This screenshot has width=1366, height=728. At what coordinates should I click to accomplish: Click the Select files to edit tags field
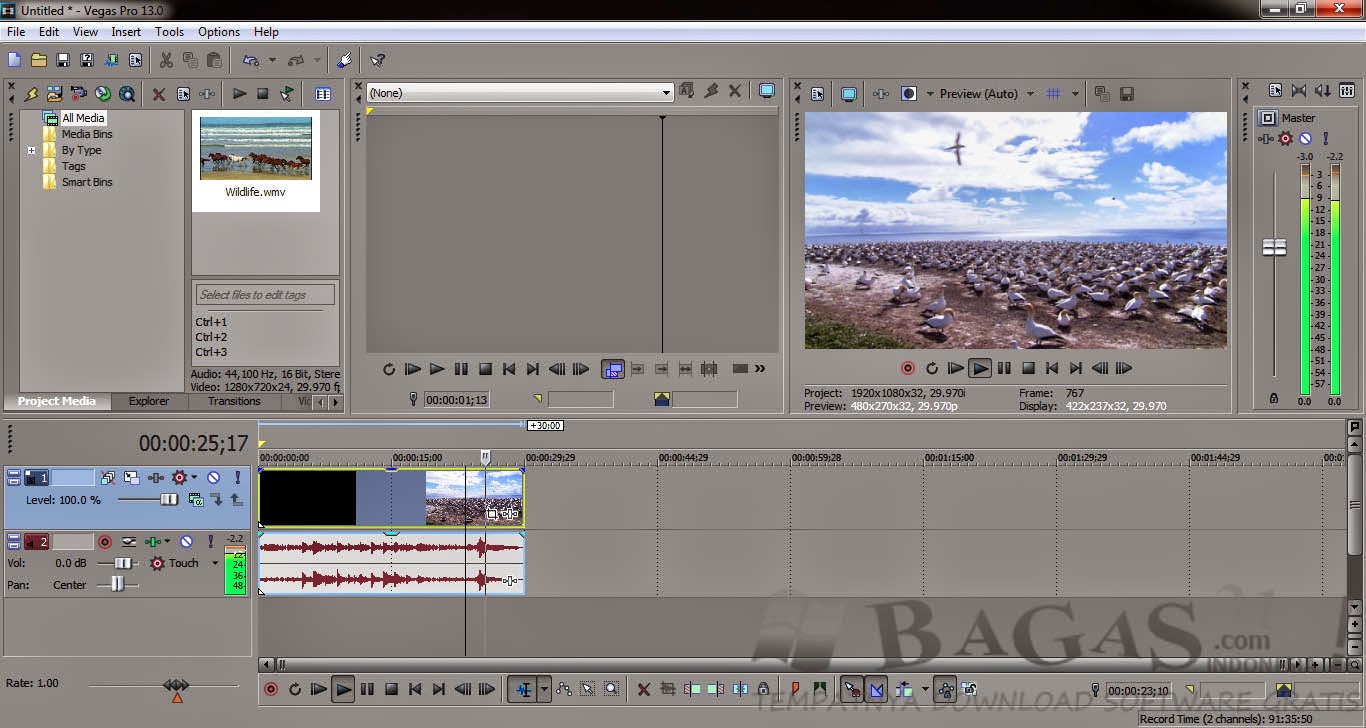pos(265,294)
